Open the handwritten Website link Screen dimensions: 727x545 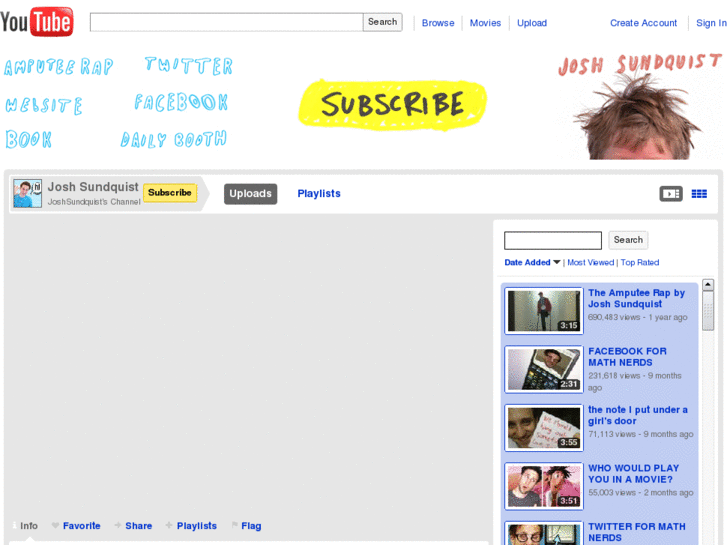point(44,105)
